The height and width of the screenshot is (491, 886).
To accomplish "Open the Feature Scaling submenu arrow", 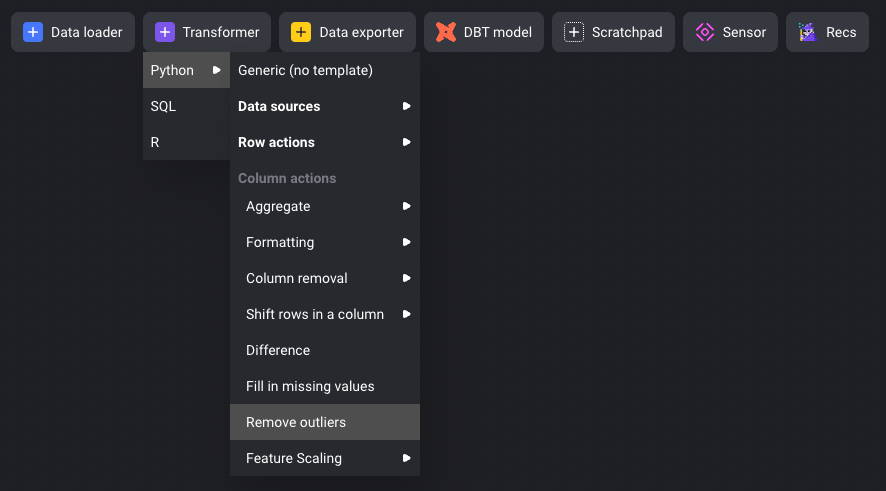I will coord(406,458).
